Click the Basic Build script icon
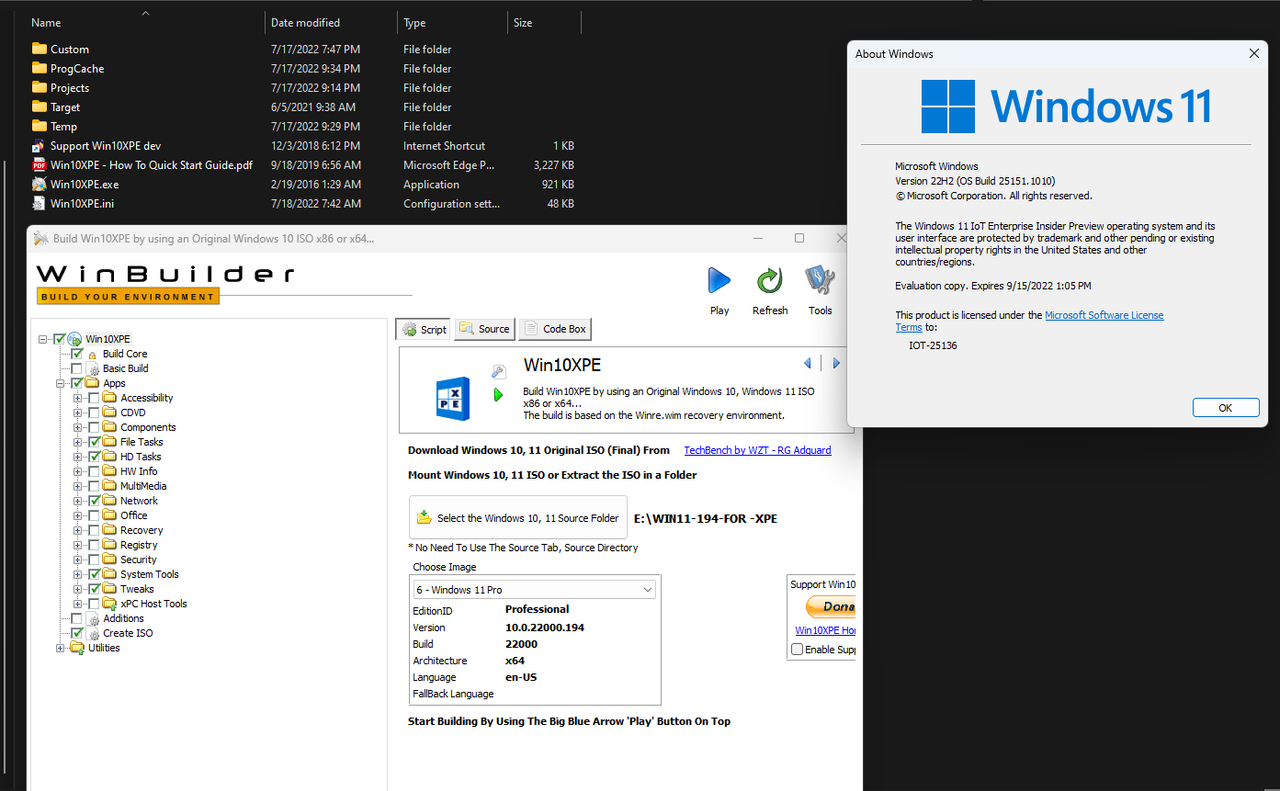Viewport: 1280px width, 791px height. click(93, 368)
